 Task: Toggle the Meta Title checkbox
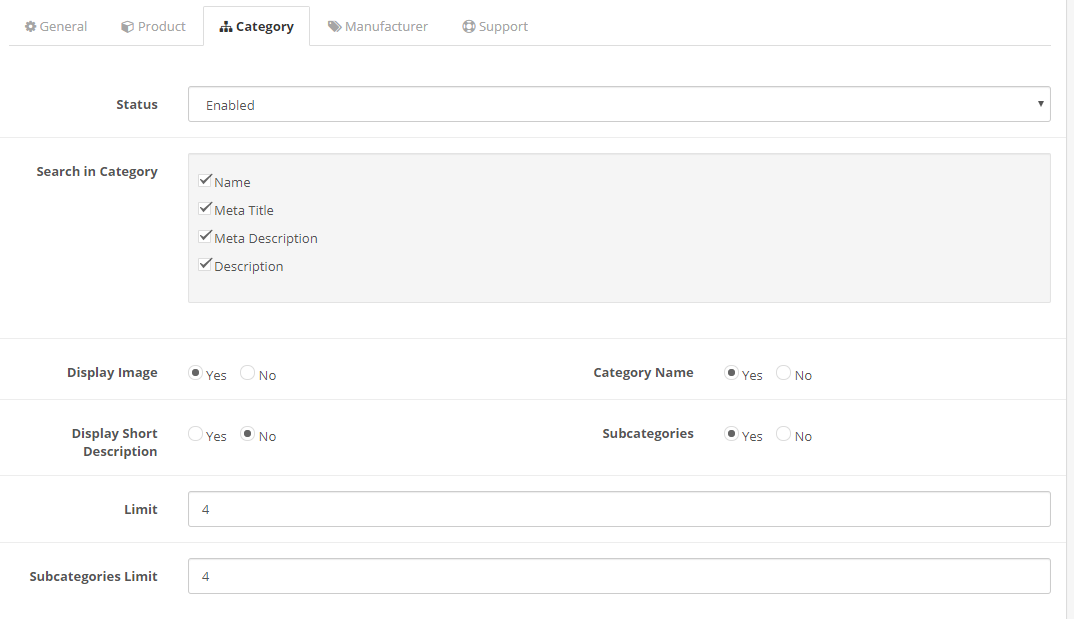click(x=205, y=209)
